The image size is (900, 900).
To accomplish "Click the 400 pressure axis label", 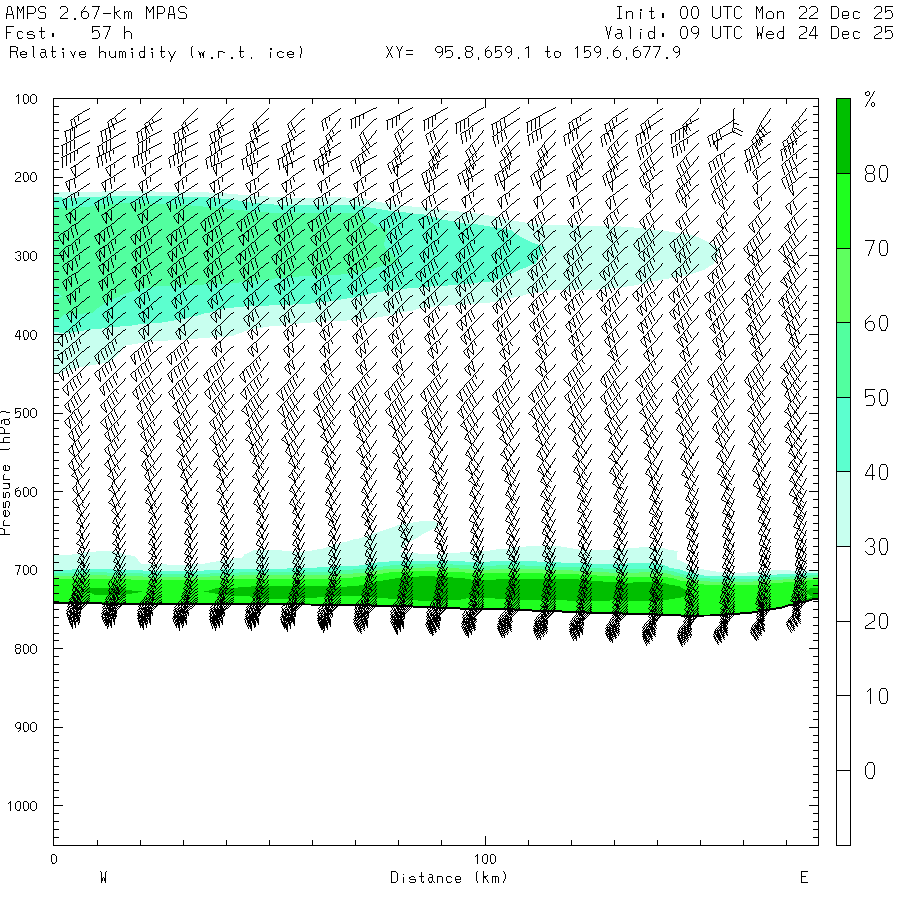I will tap(26, 335).
